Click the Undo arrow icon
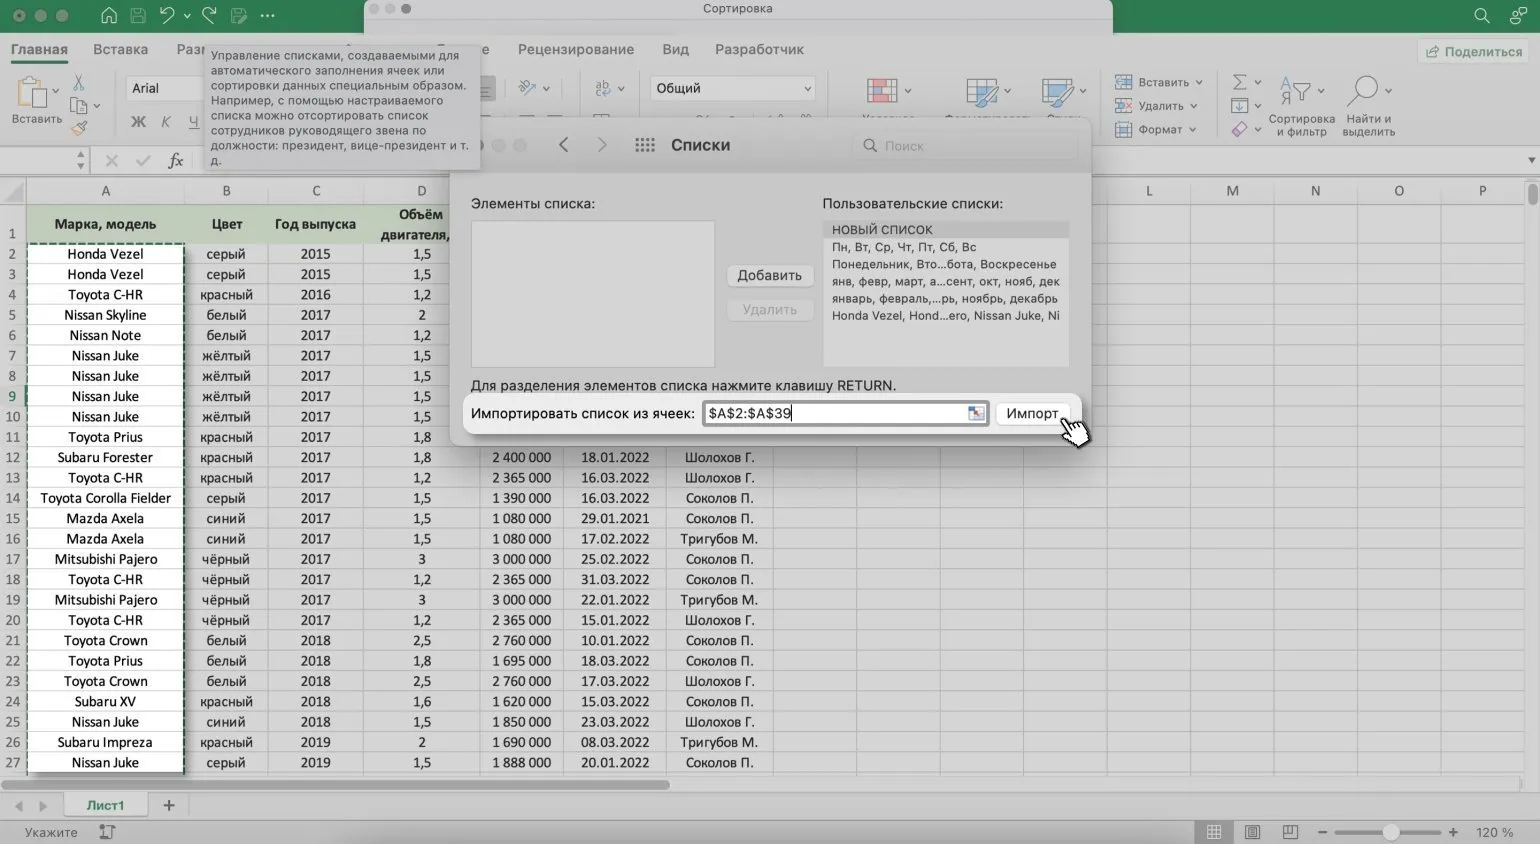1540x844 pixels. tap(167, 15)
